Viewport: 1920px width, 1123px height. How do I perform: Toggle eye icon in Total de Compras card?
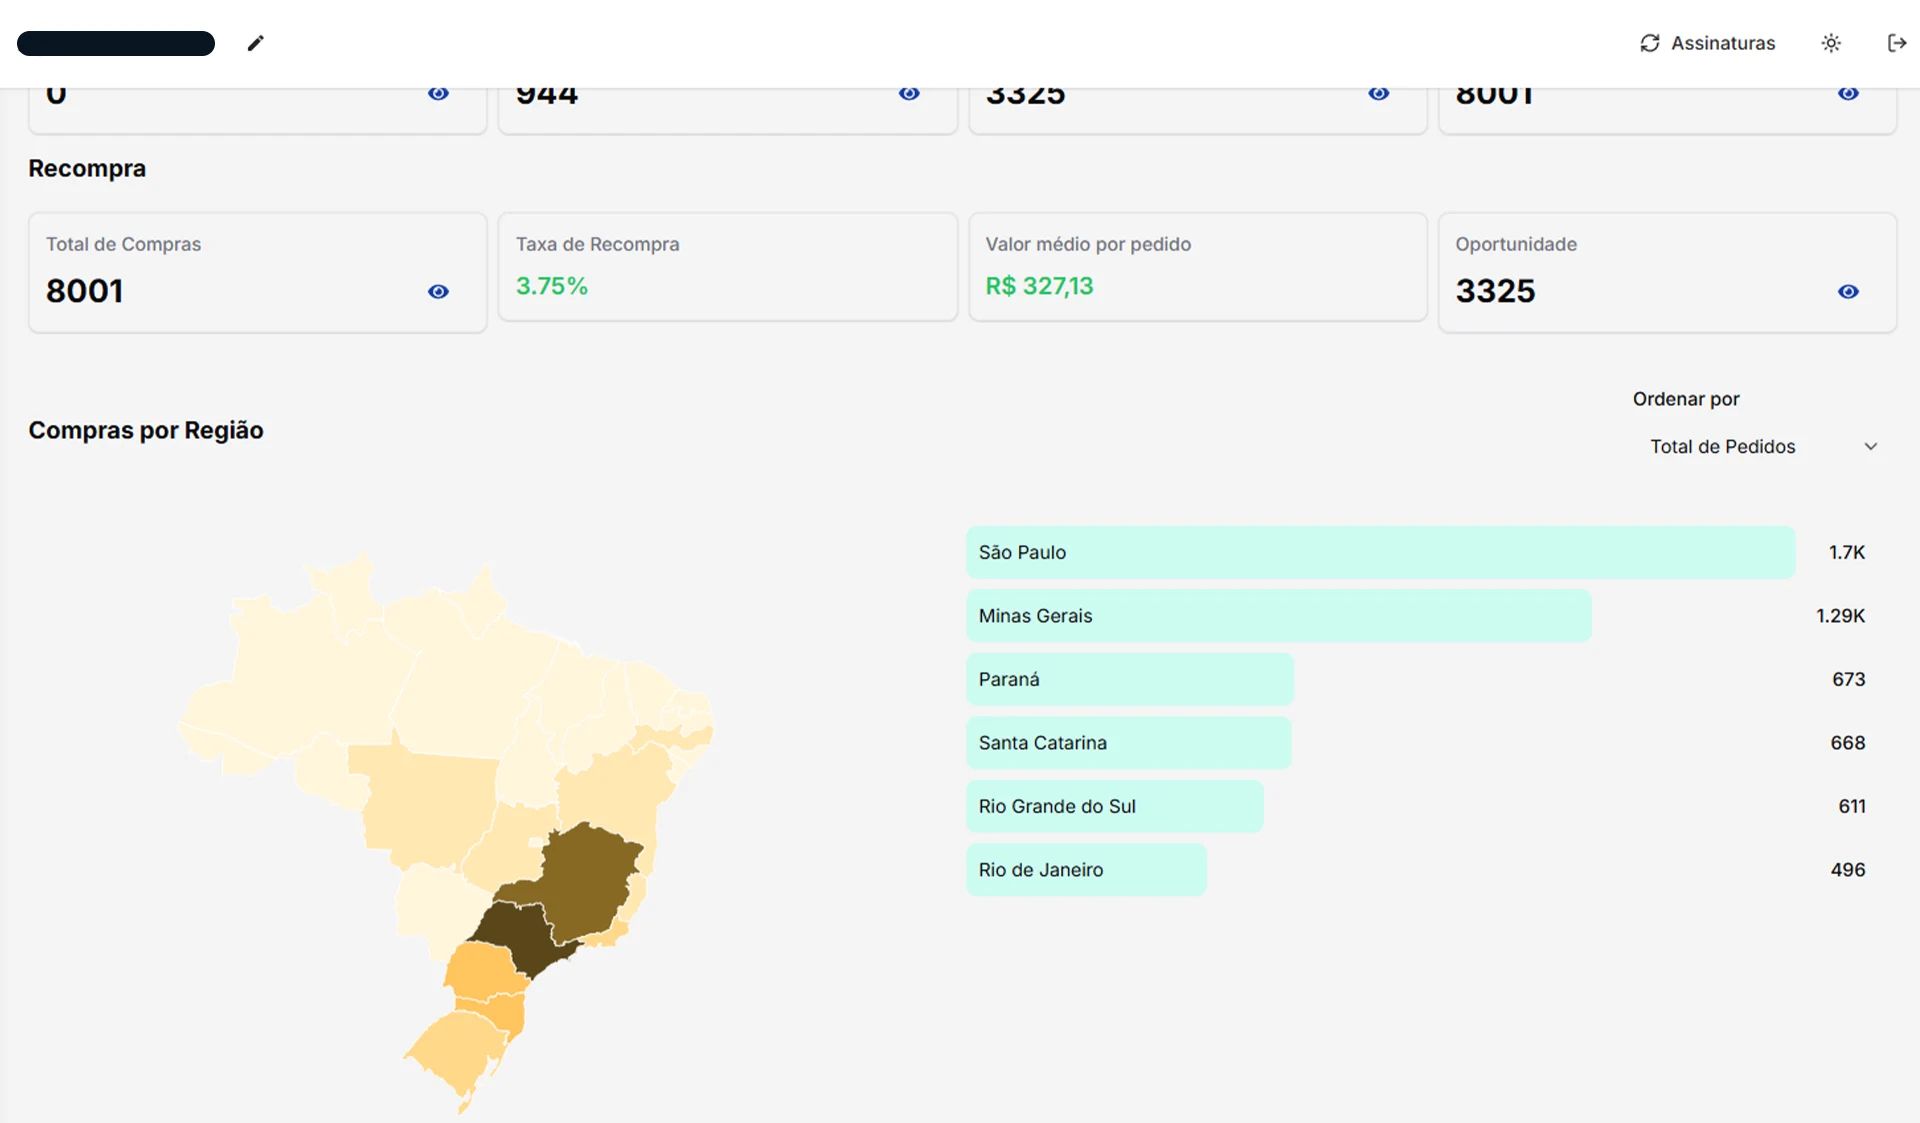click(438, 291)
